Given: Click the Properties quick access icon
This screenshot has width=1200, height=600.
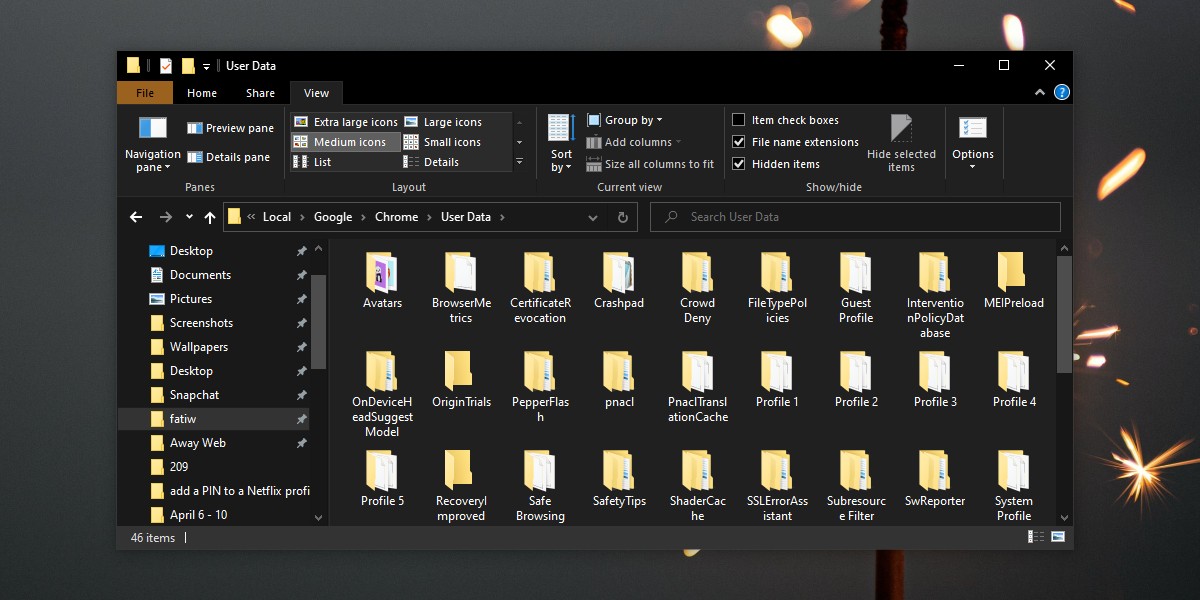Looking at the screenshot, I should tap(166, 66).
